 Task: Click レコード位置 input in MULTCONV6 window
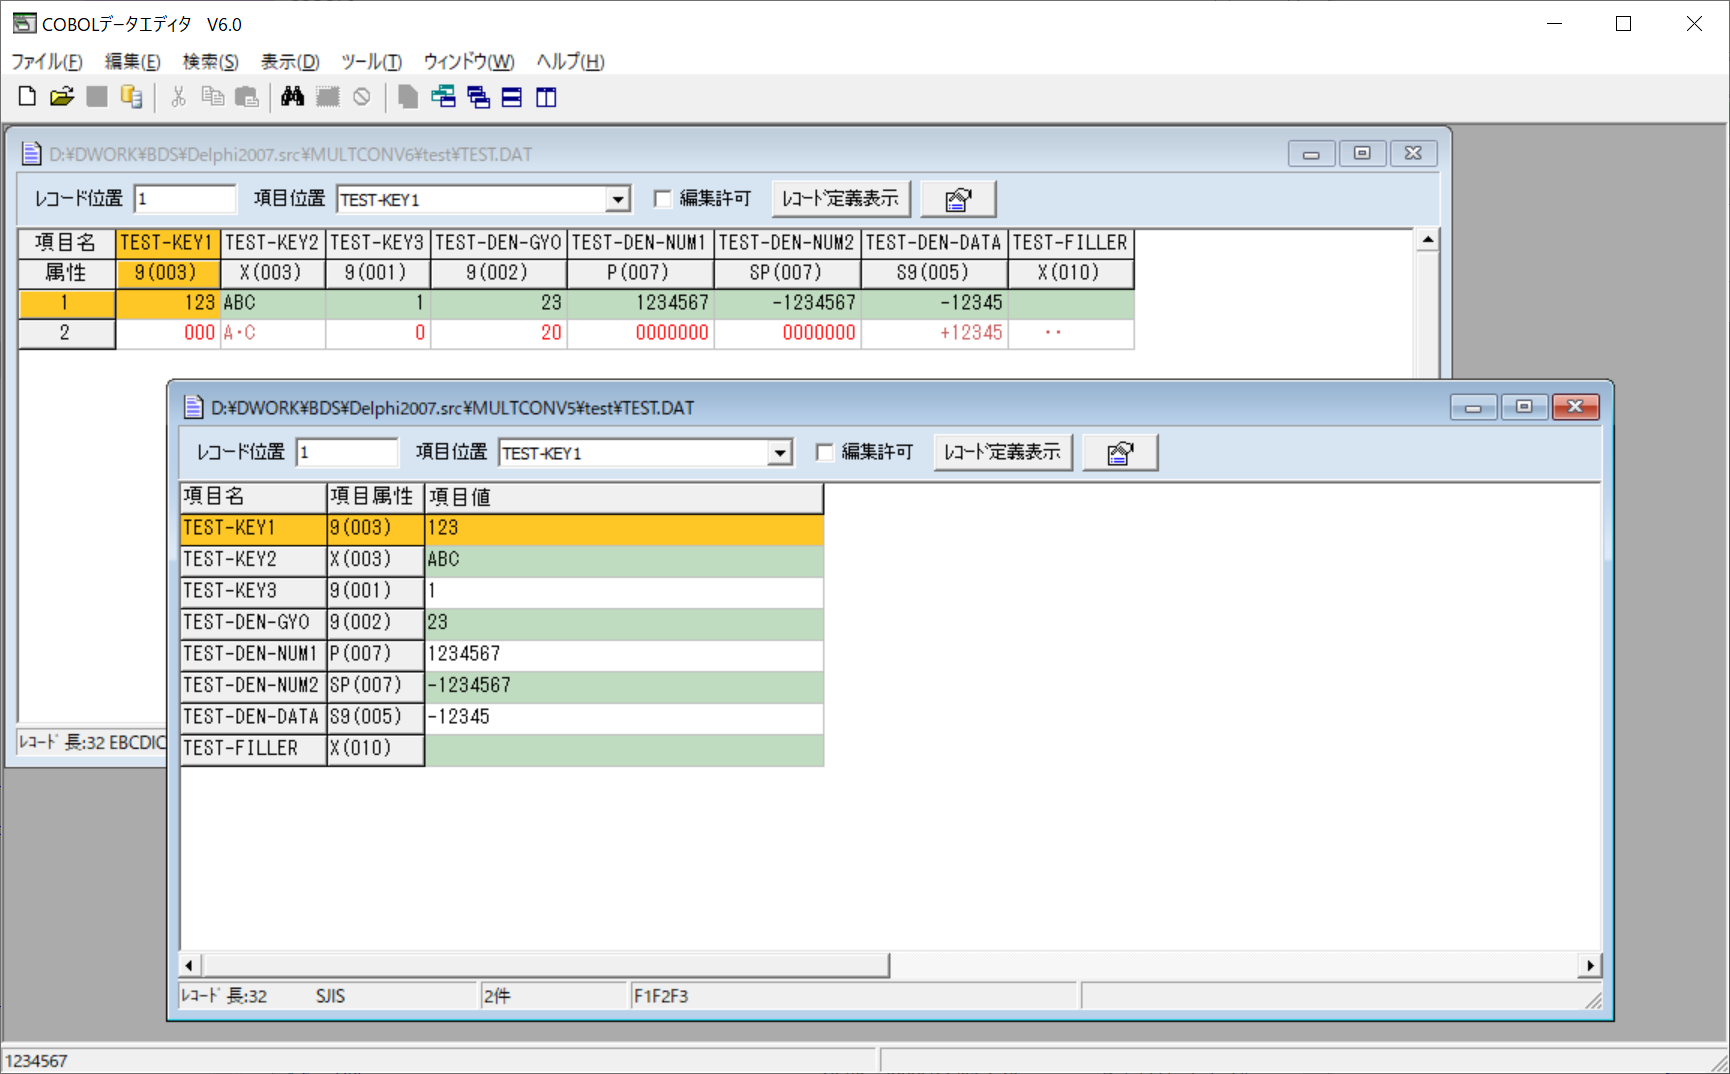tap(185, 199)
